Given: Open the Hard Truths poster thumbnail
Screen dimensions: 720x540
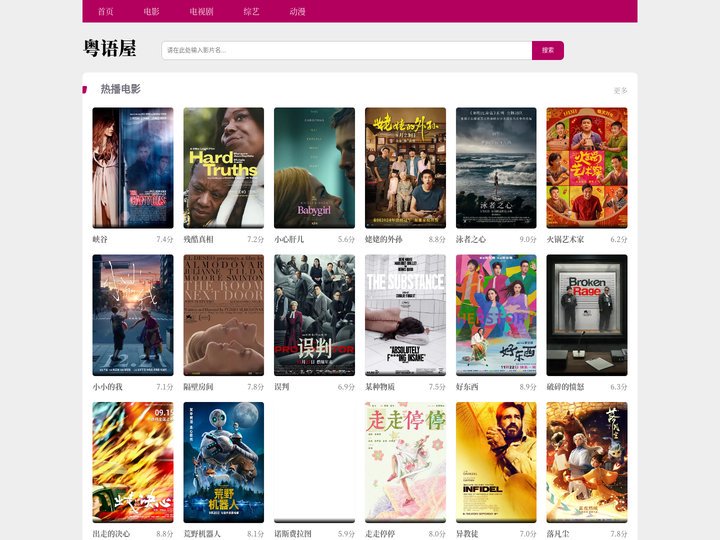Looking at the screenshot, I should (x=224, y=168).
